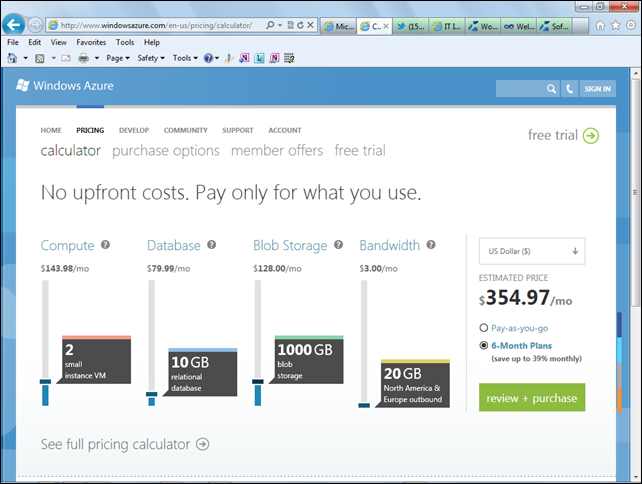Go to the COMMUNITY nav link
642x484 pixels.
[185, 130]
